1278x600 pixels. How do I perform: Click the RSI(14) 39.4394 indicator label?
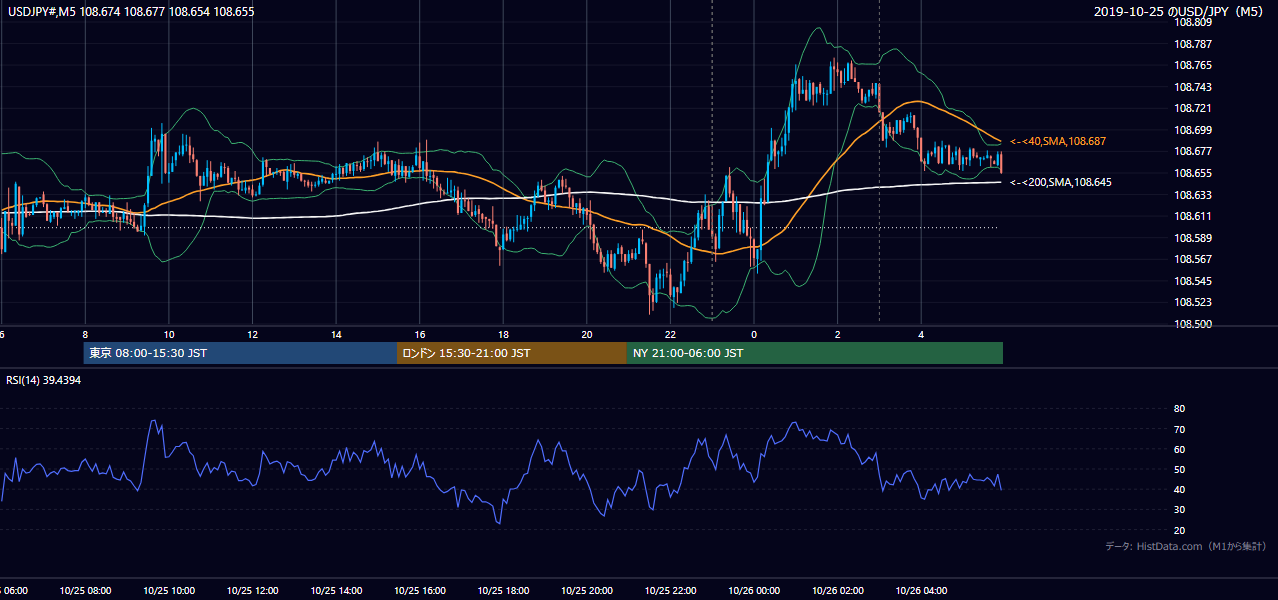(x=44, y=380)
